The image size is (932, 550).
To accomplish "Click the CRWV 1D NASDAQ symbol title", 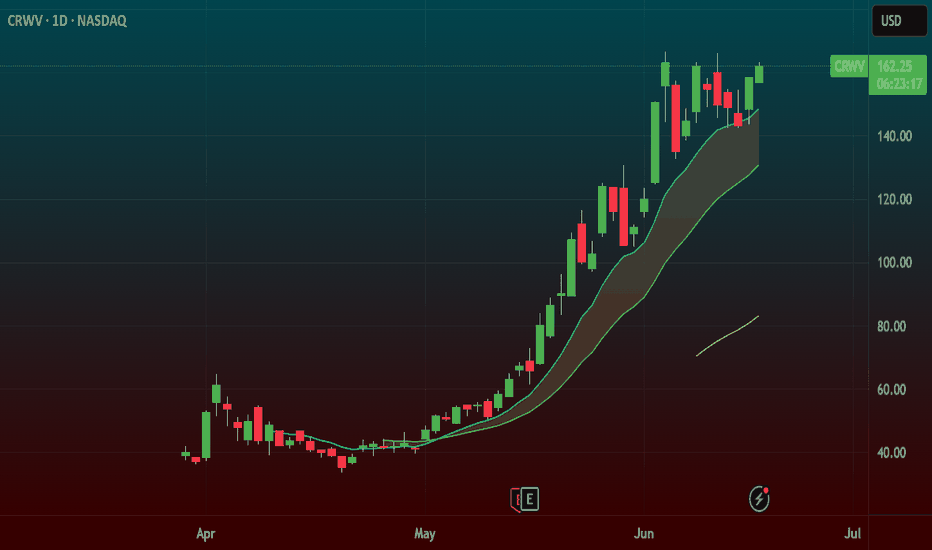I will 67,21.
